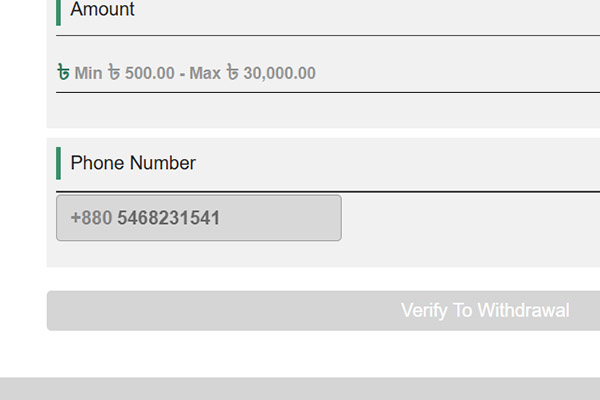
Task: Click the Phone Number section heading
Action: coord(133,163)
